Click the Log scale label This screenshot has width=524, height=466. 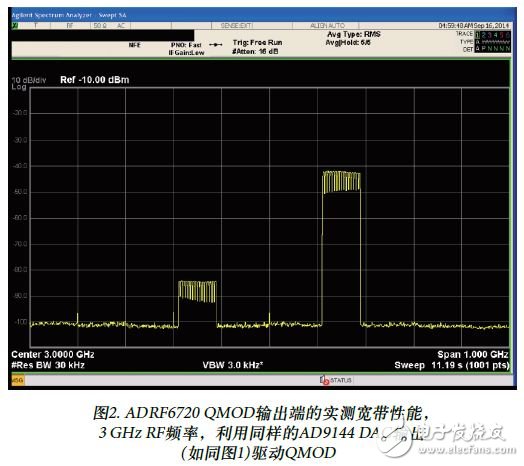(19, 87)
